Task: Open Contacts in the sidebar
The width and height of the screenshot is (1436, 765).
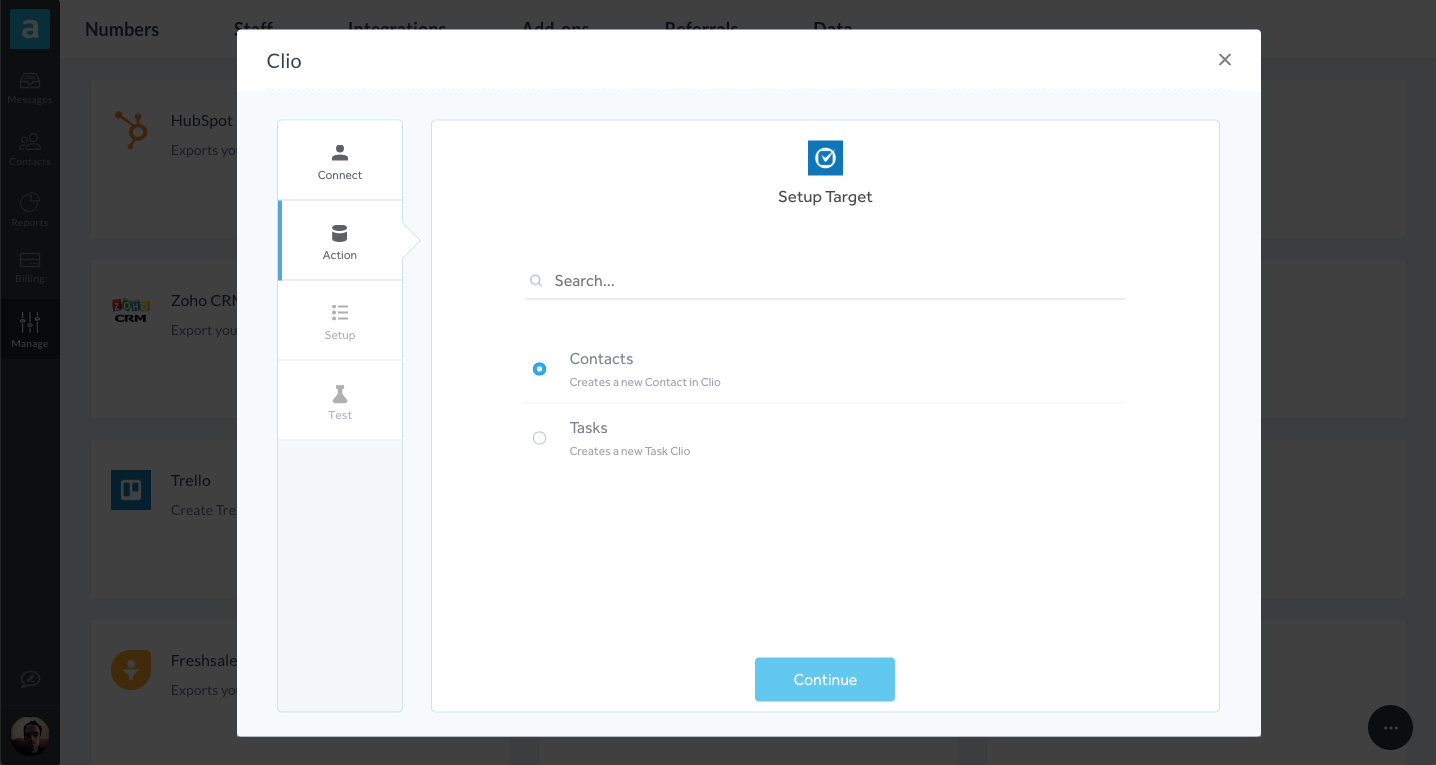Action: coord(30,150)
